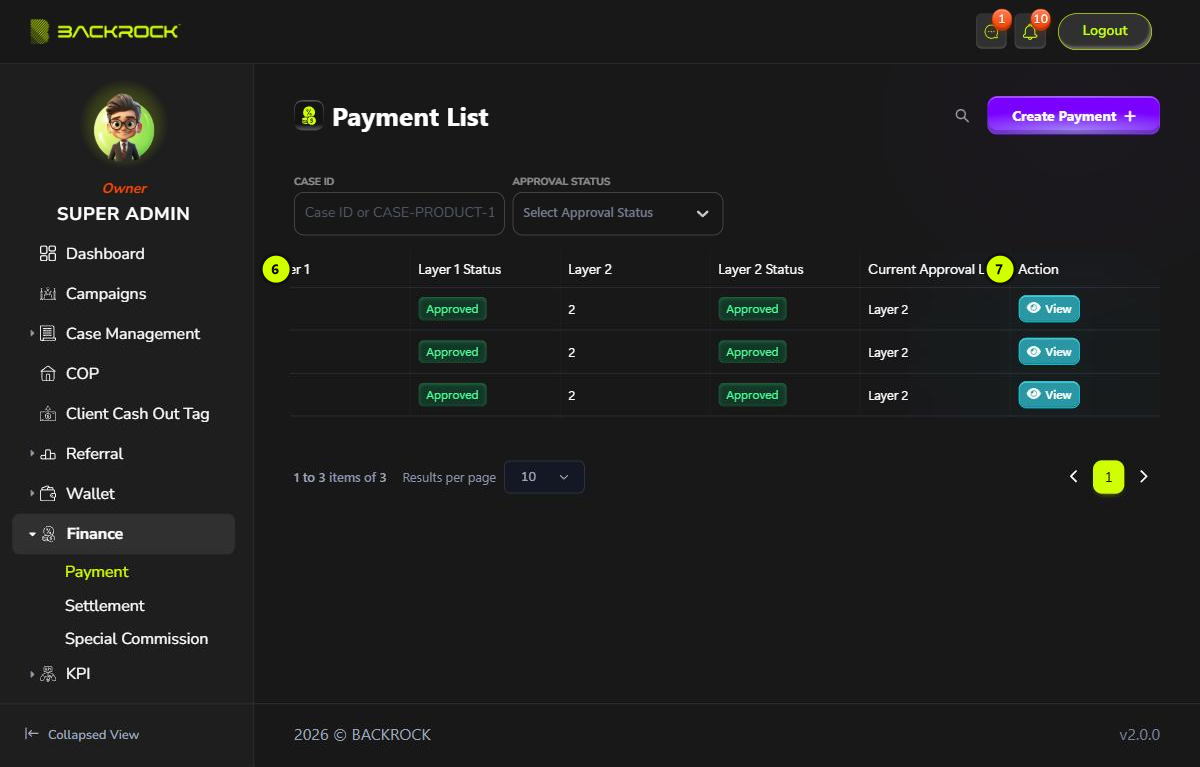This screenshot has height=767, width=1200.
Task: Click the Super Admin avatar
Action: click(x=124, y=130)
